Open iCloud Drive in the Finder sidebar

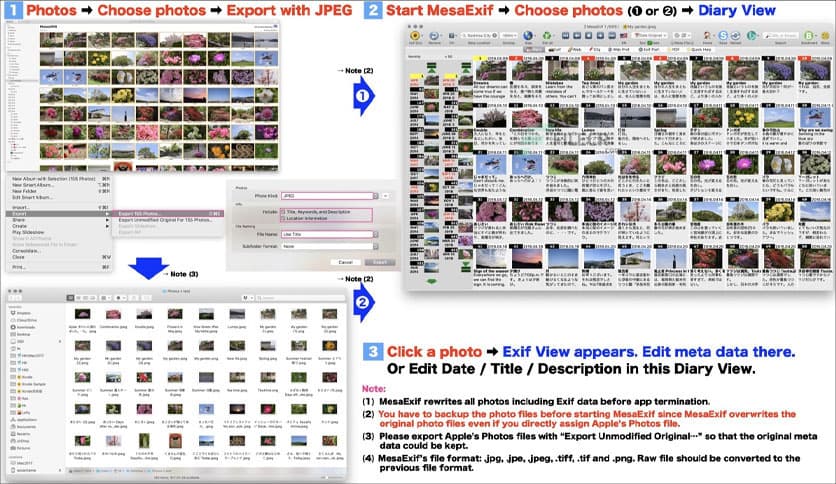click(22, 320)
